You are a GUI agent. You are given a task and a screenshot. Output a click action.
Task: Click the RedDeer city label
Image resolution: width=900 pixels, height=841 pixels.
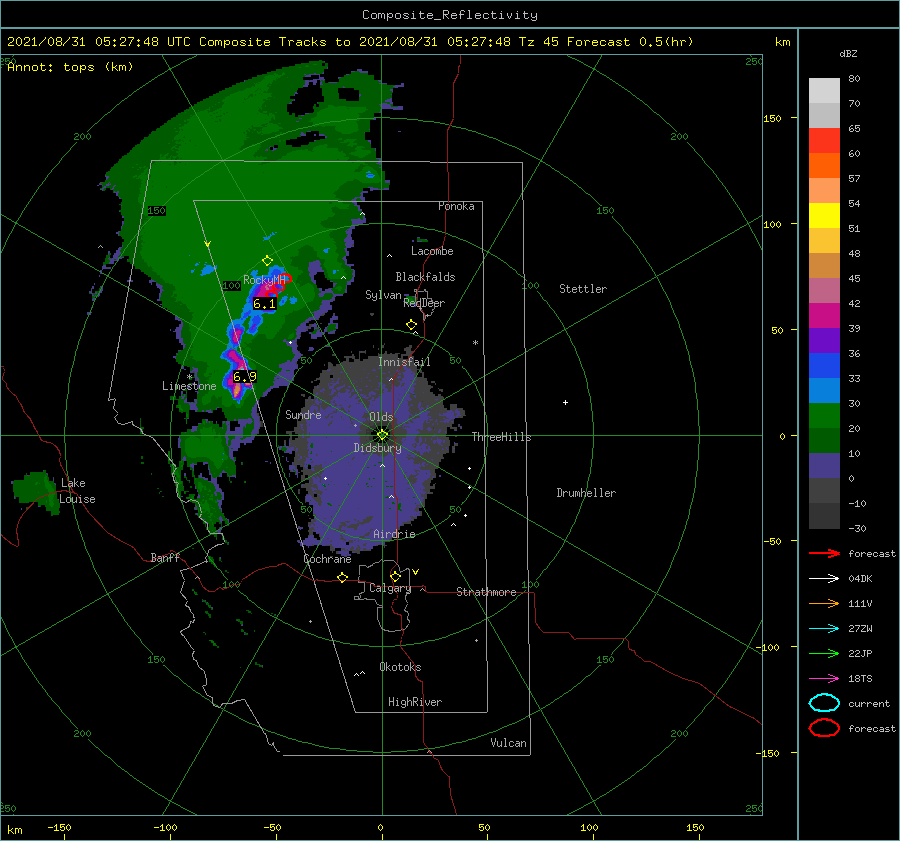(424, 303)
